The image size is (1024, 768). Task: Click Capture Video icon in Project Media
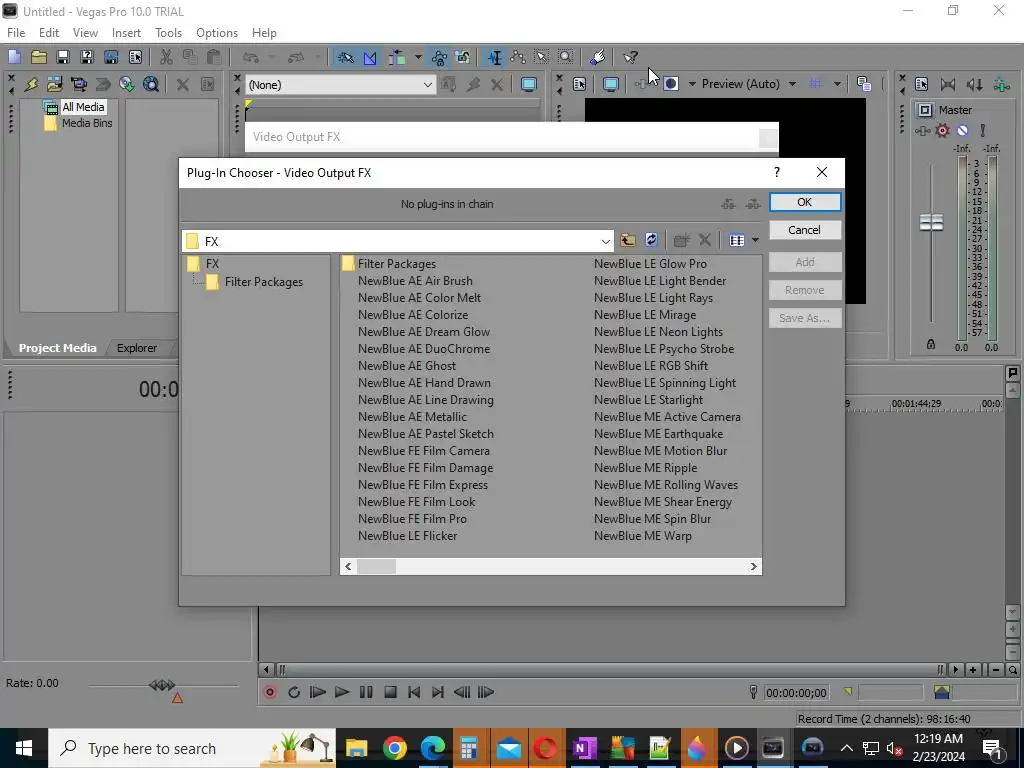coord(79,84)
